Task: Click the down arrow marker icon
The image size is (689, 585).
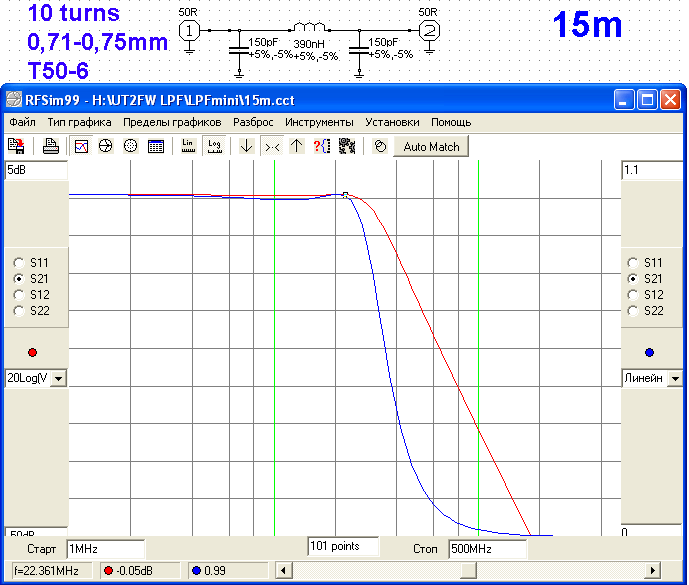Action: 246,146
